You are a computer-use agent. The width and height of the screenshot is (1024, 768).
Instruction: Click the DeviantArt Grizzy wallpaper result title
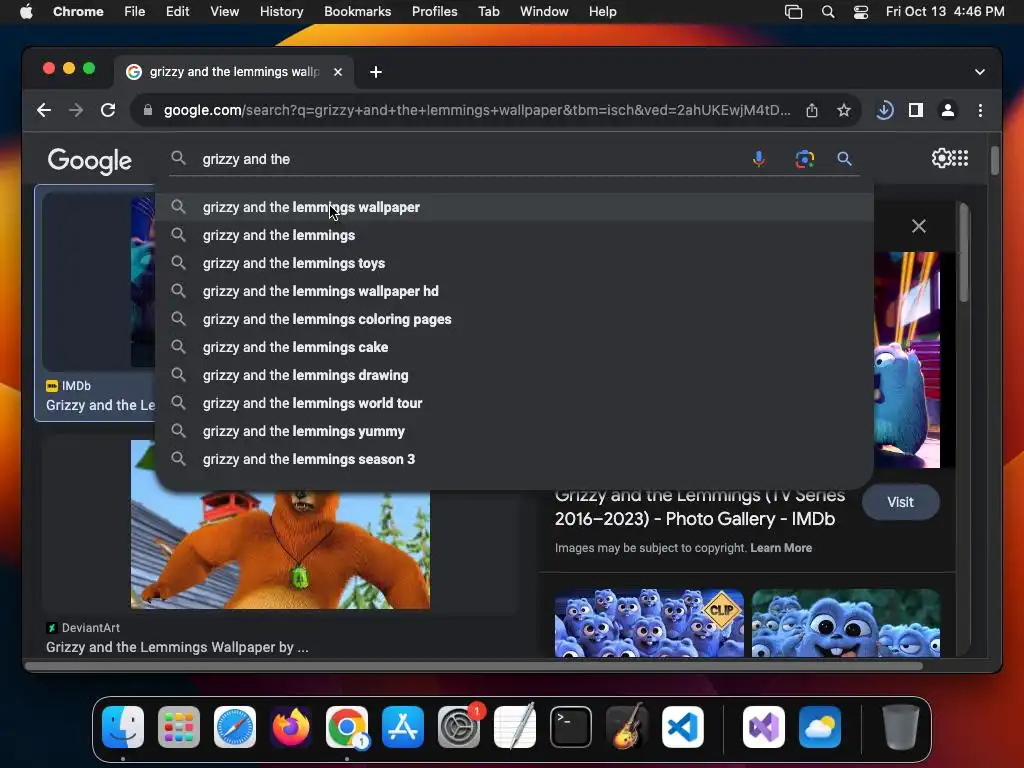[177, 647]
